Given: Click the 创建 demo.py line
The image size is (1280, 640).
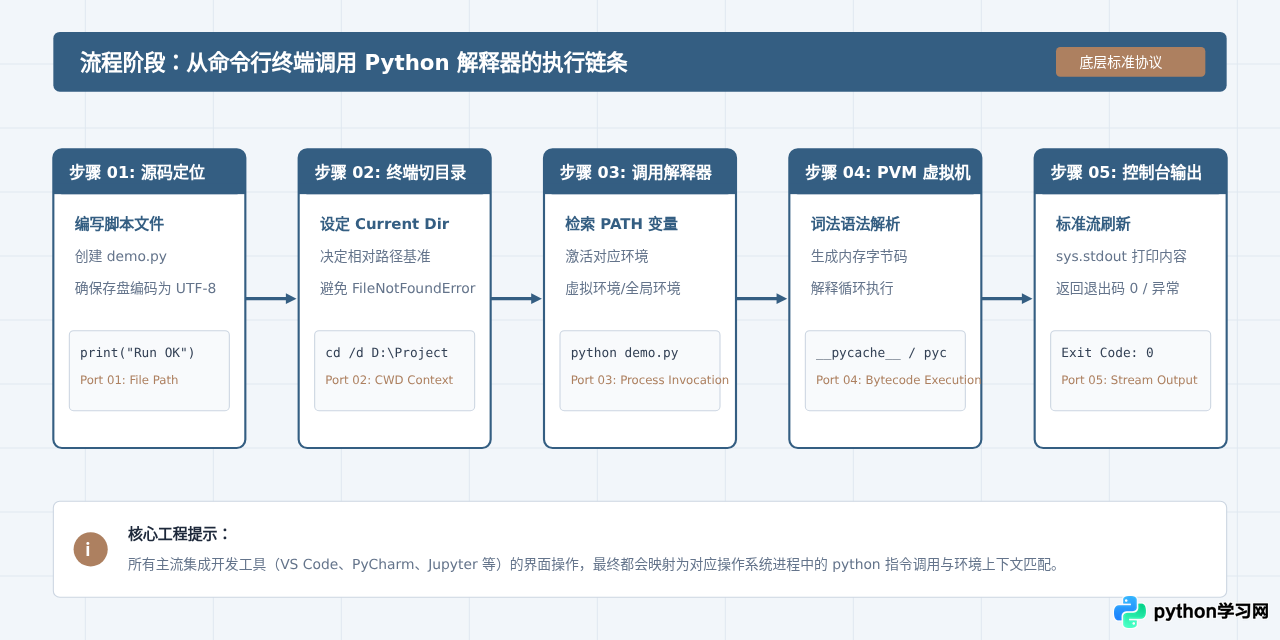Looking at the screenshot, I should [x=121, y=256].
